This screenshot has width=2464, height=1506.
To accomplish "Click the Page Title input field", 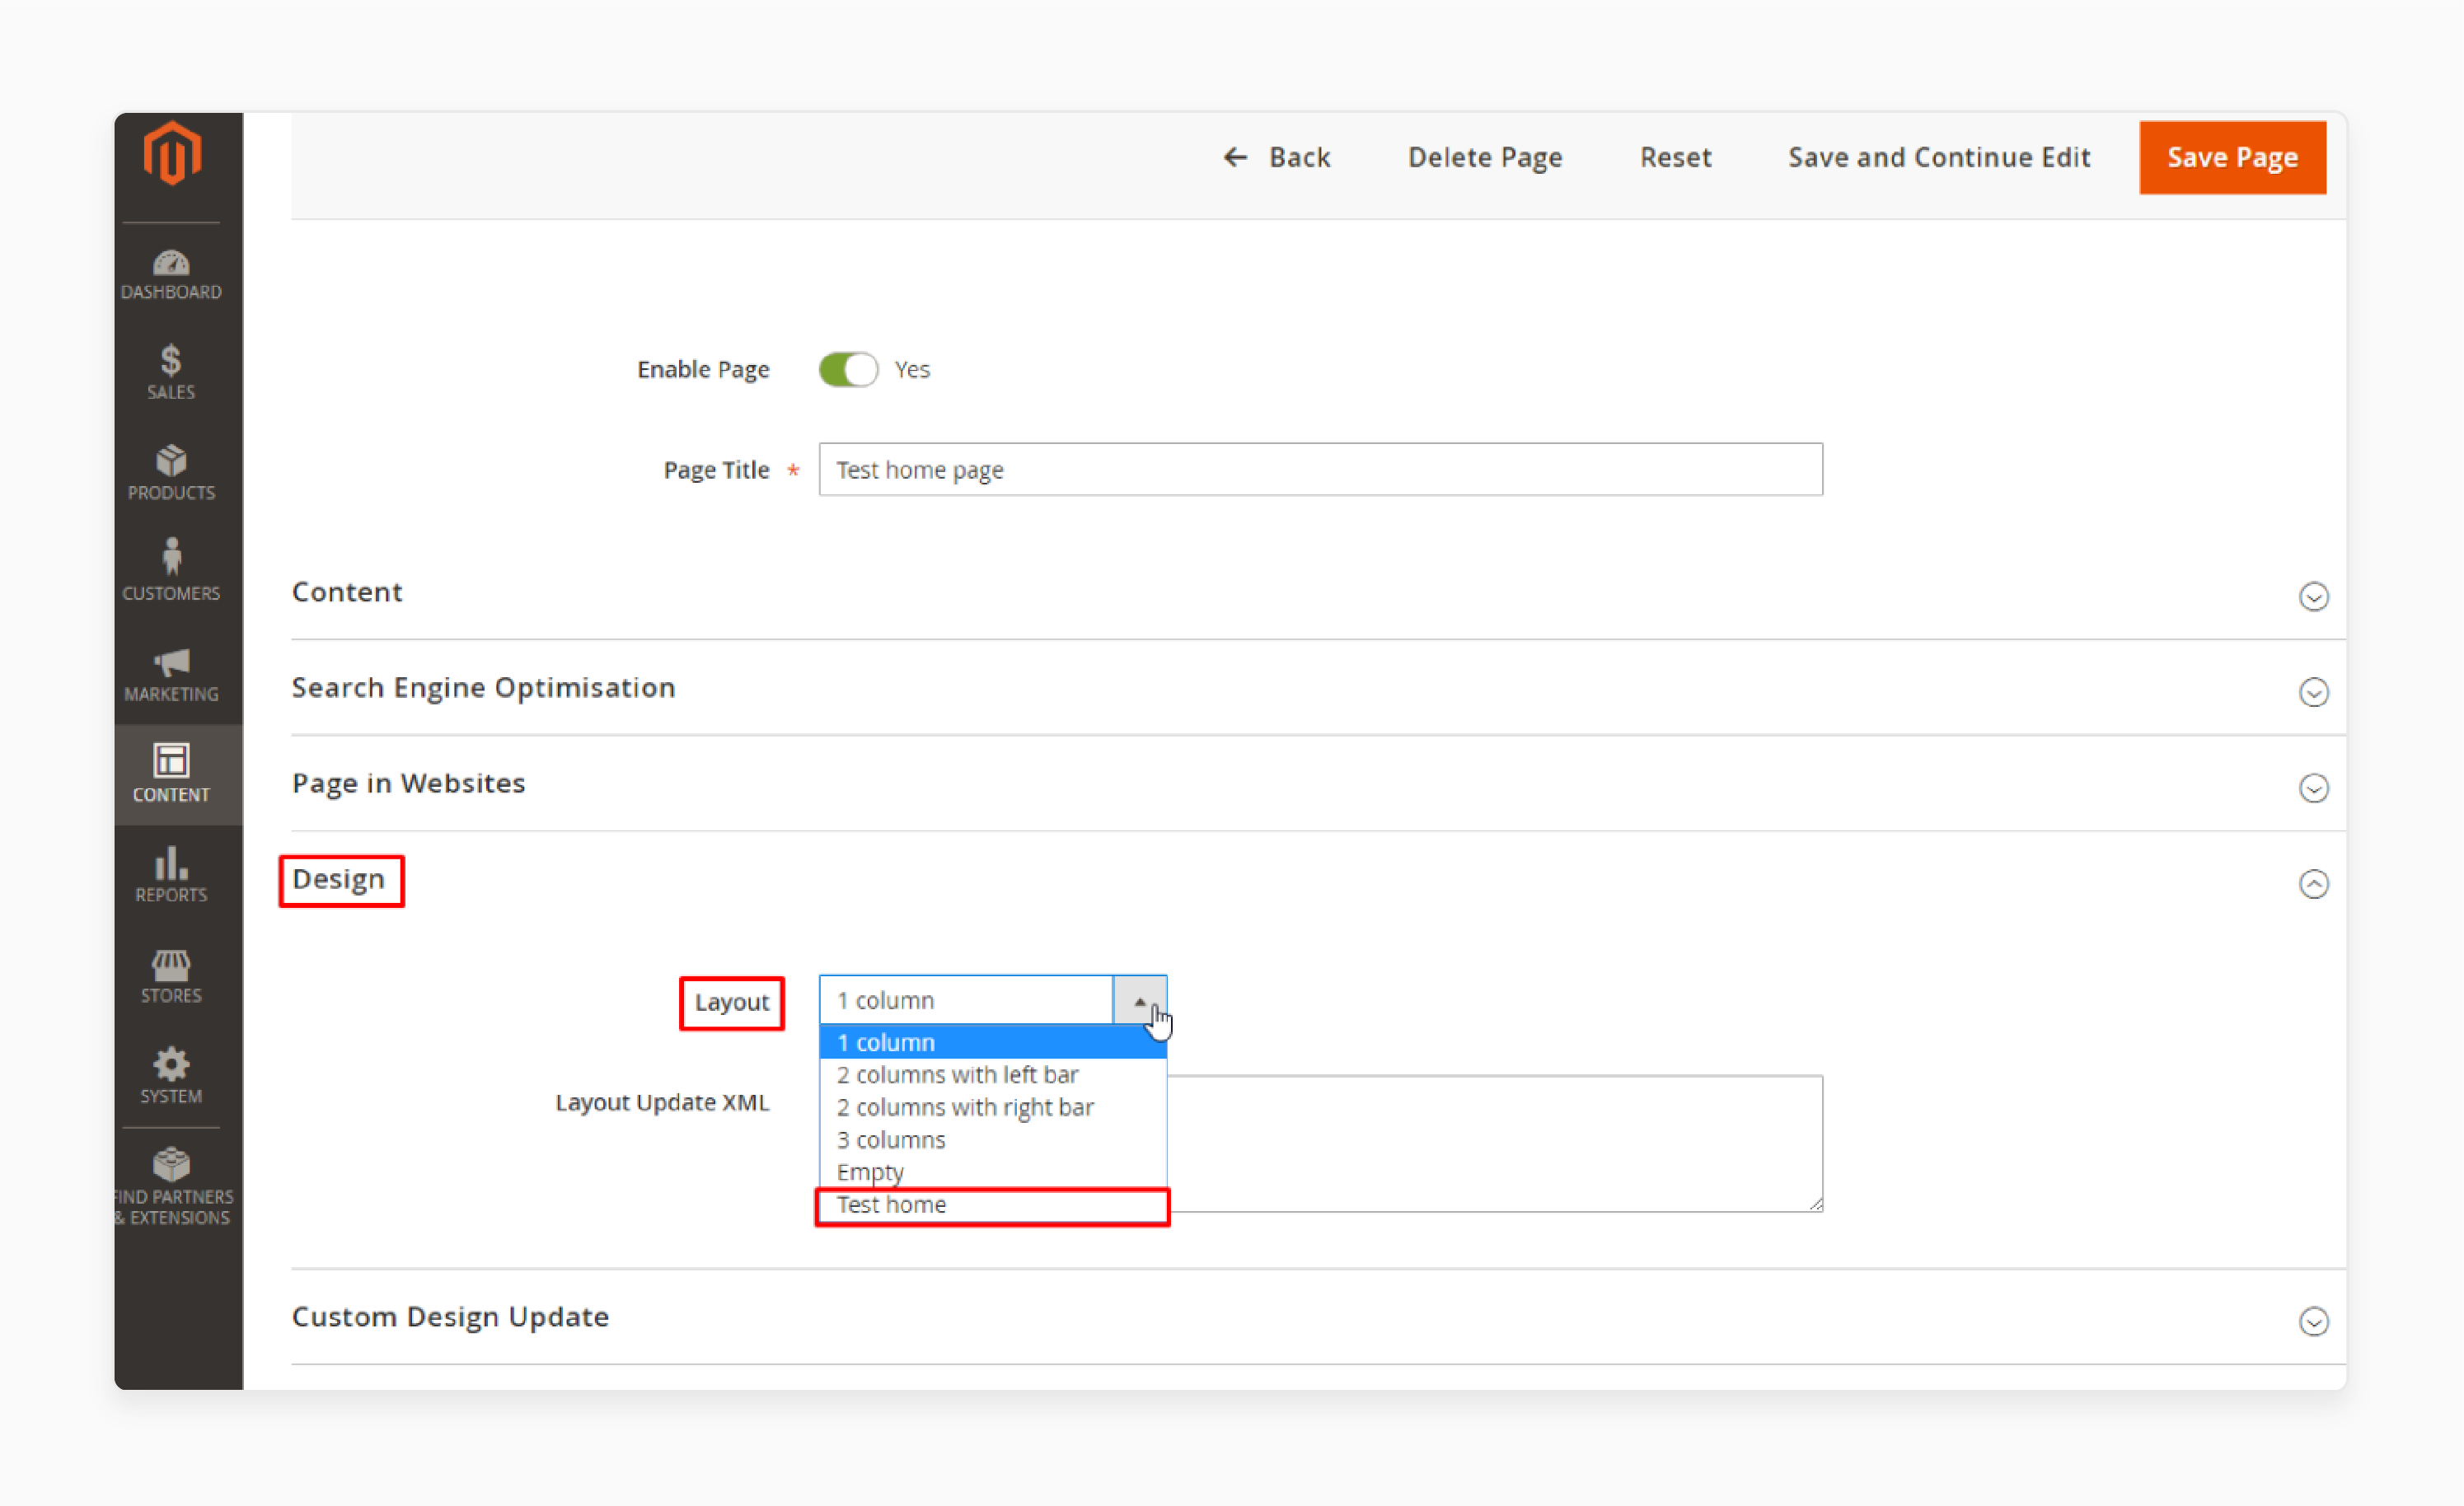I will (1320, 469).
